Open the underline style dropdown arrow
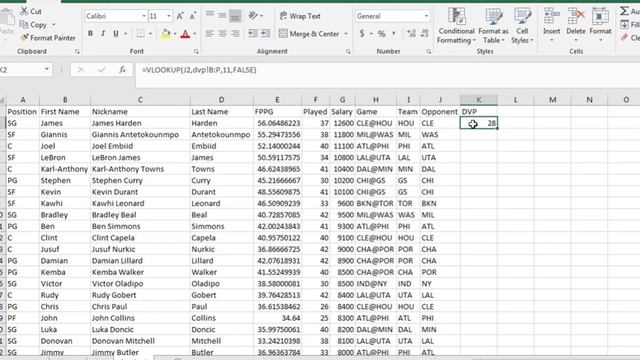The width and height of the screenshot is (640, 360). (126, 33)
